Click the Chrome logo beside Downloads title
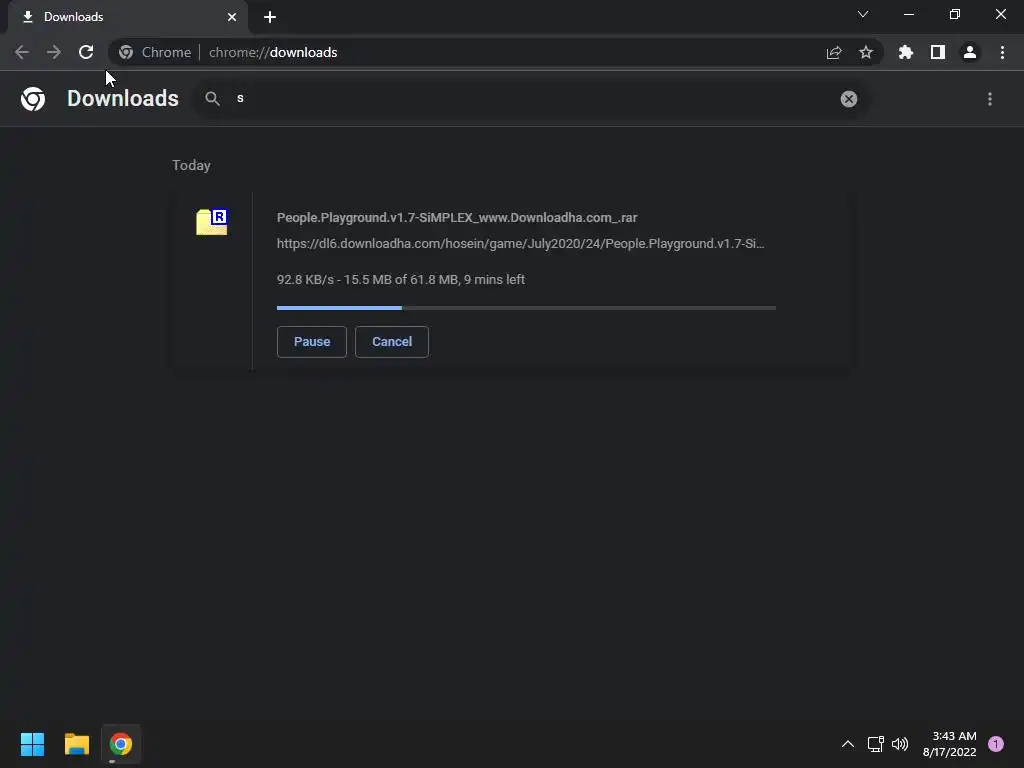The height and width of the screenshot is (768, 1024). 33,99
